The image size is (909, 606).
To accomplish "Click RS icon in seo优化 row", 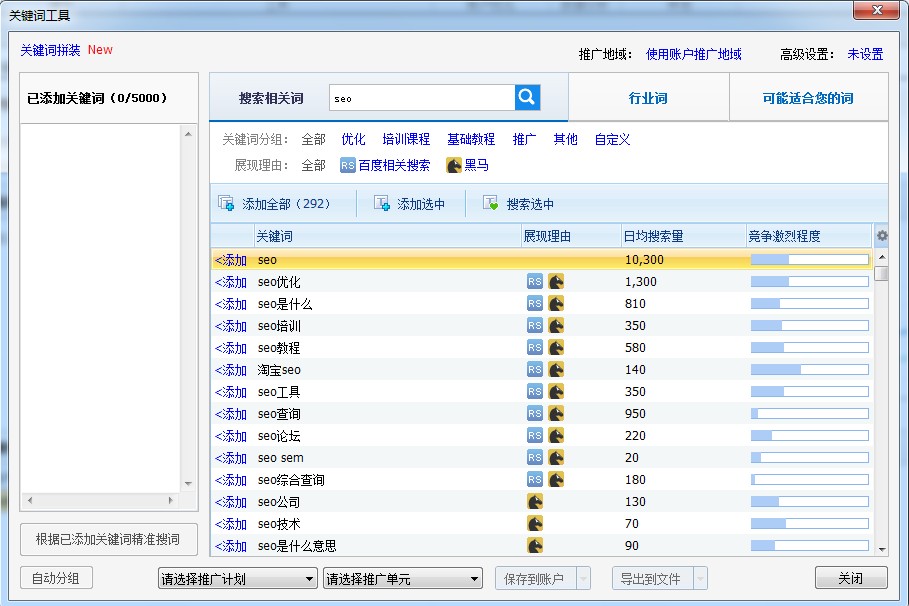I will pyautogui.click(x=535, y=282).
